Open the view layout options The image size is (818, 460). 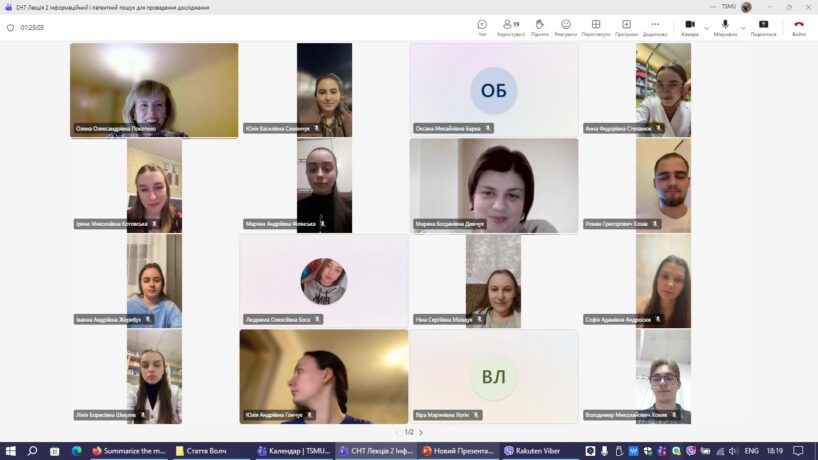coord(596,27)
